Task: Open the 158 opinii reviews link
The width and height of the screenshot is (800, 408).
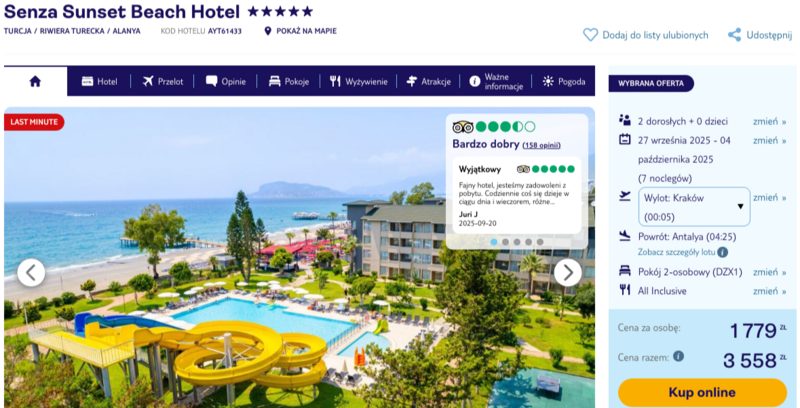Action: pos(541,145)
